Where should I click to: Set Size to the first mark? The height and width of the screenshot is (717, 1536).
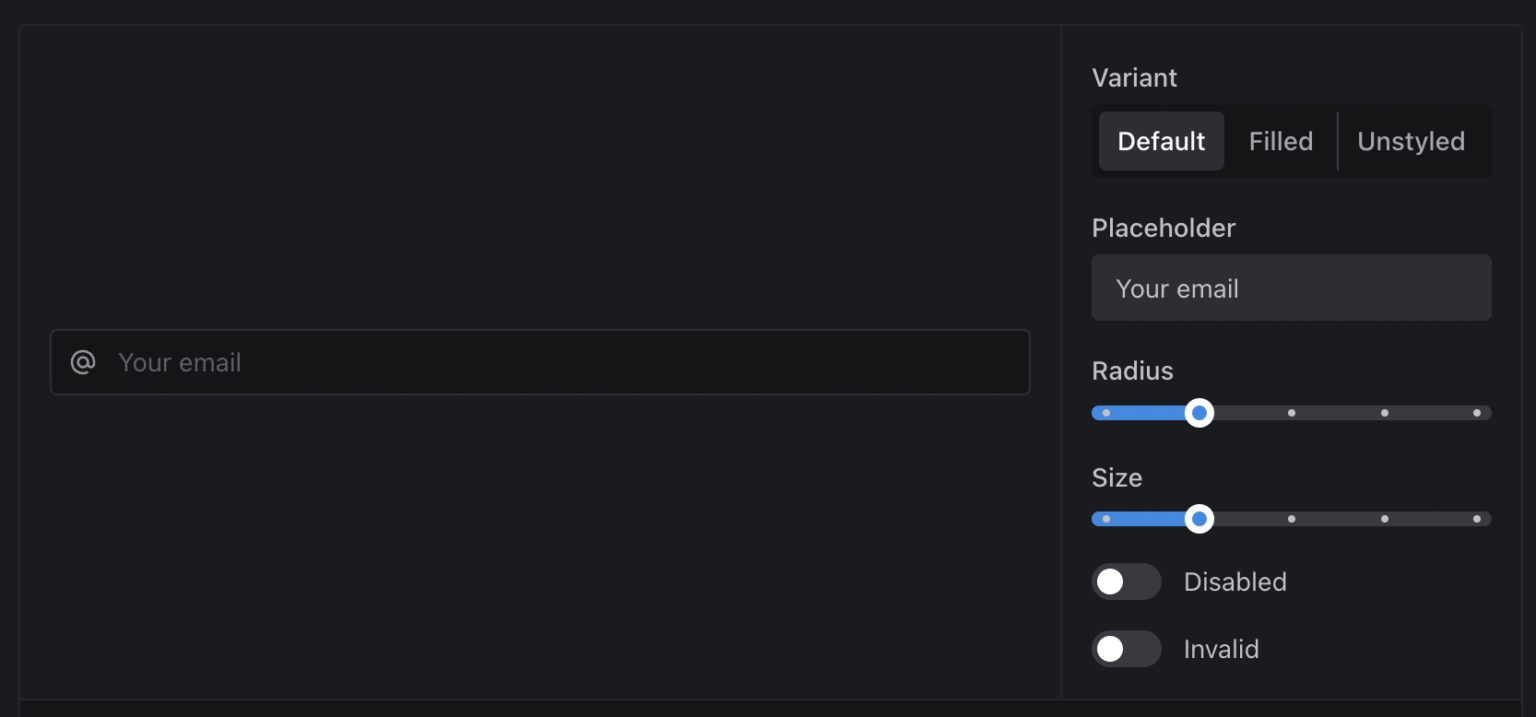pos(1106,519)
